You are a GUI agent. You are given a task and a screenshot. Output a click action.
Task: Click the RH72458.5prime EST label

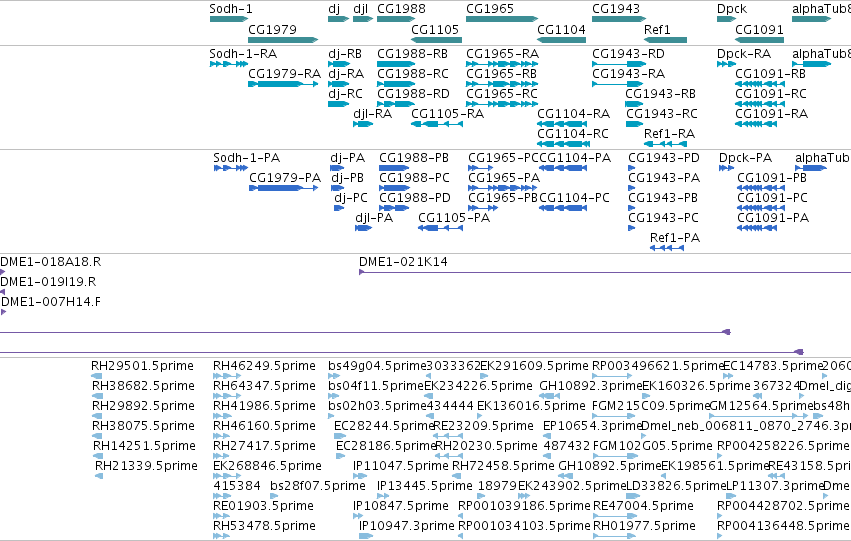click(x=503, y=466)
